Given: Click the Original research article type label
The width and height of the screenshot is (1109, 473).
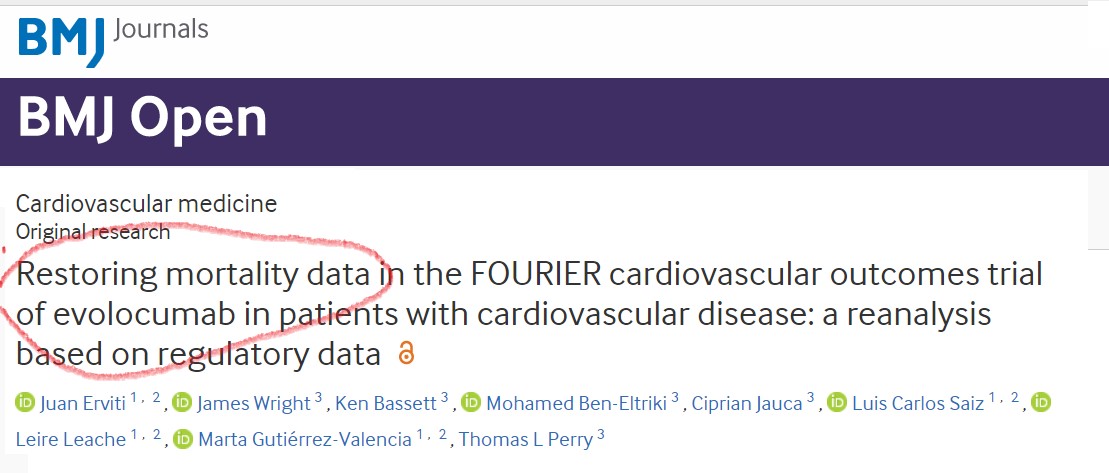Looking at the screenshot, I should coord(93,232).
